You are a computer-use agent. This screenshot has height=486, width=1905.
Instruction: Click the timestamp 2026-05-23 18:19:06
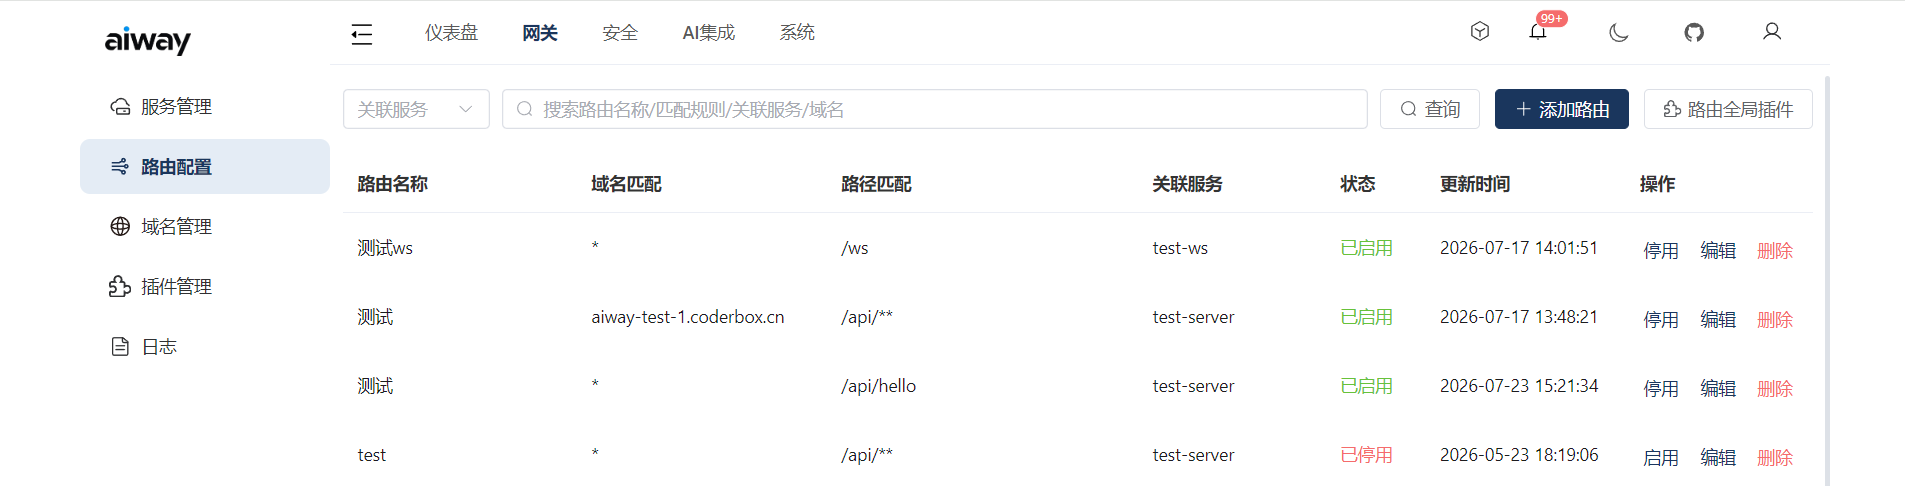(x=1519, y=455)
